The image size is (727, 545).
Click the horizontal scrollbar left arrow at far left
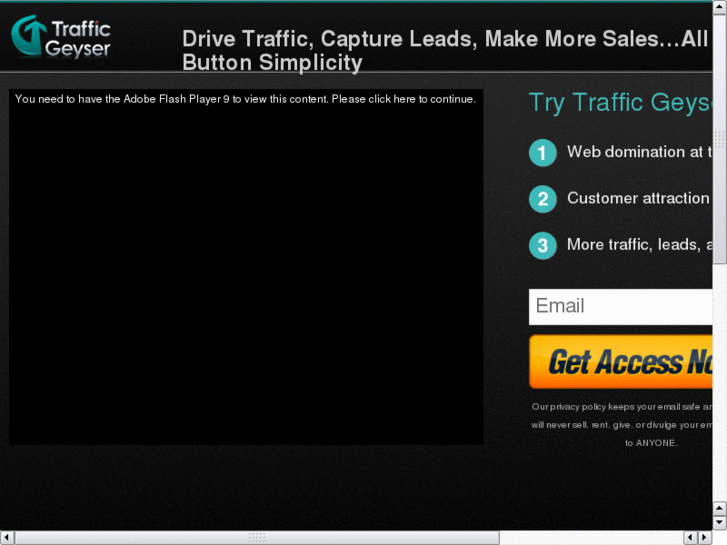(7, 538)
